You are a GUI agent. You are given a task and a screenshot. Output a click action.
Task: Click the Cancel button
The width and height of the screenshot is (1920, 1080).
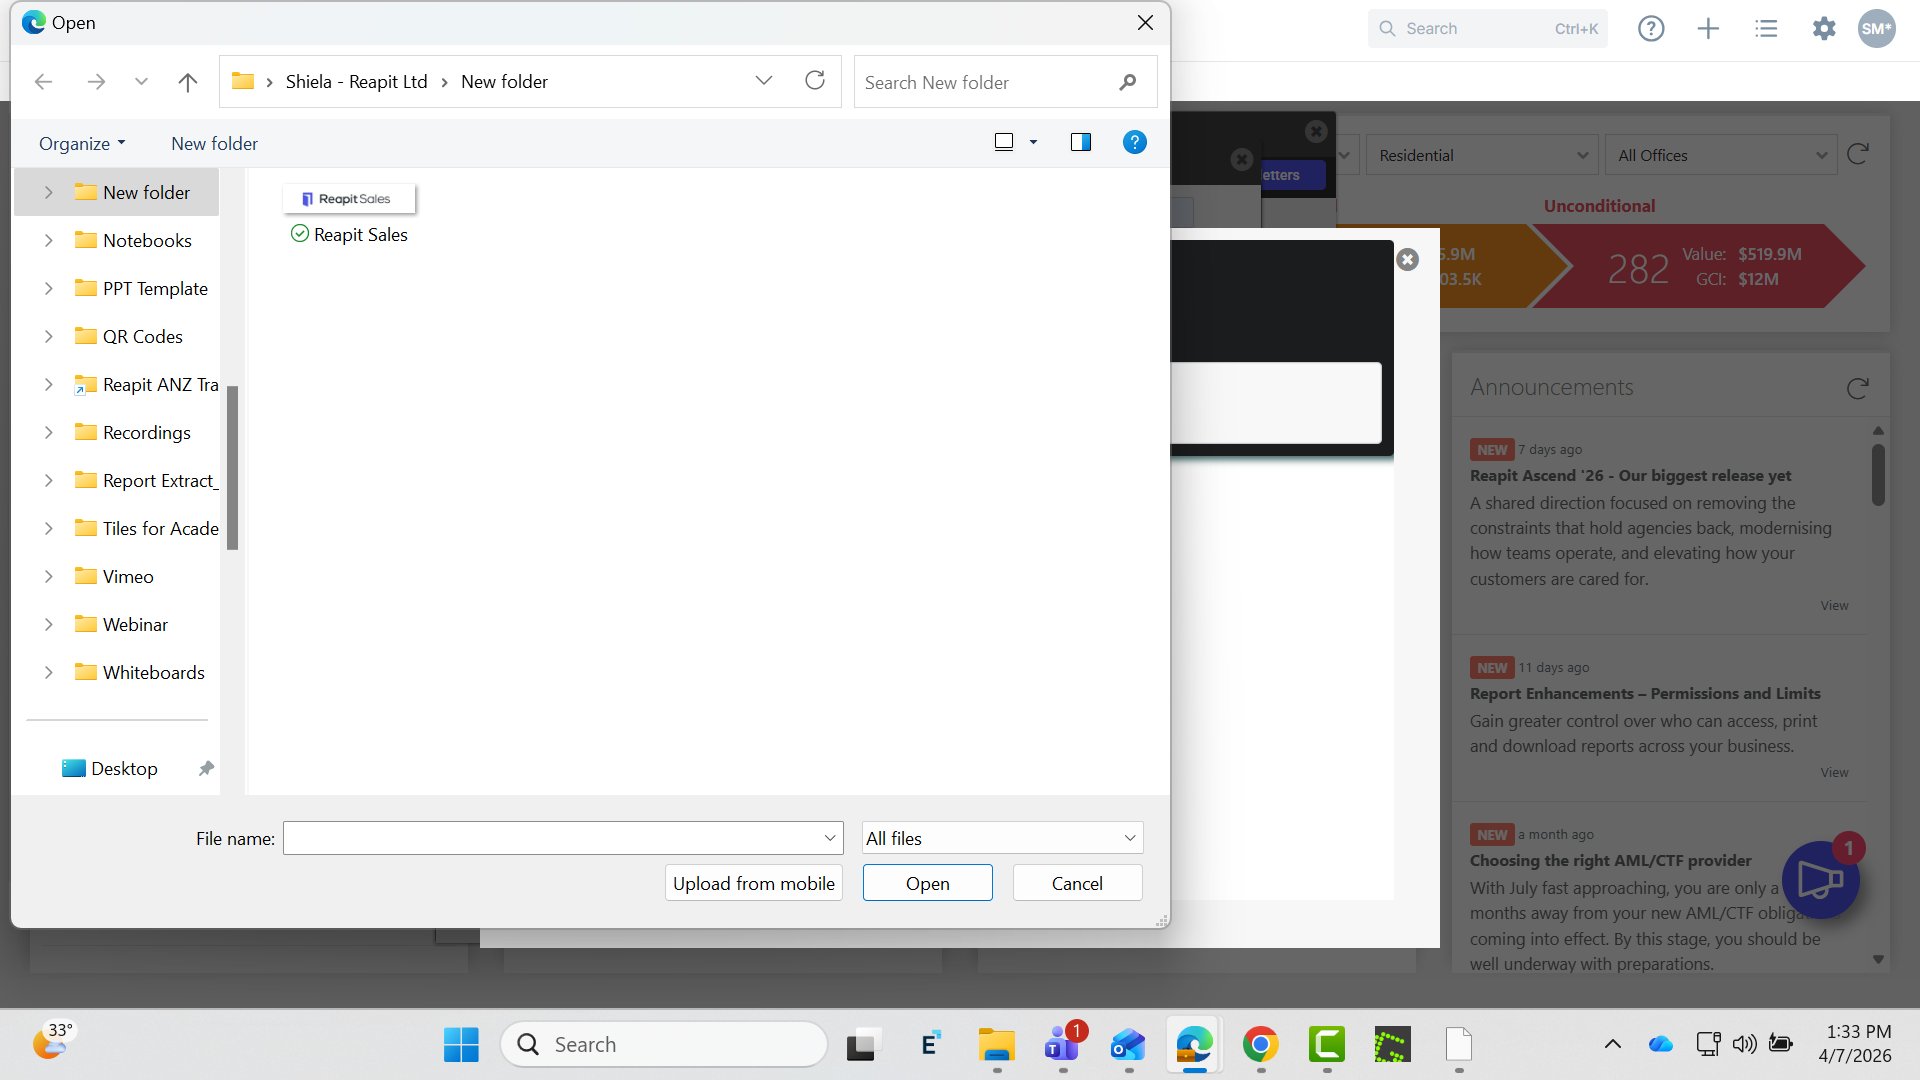coord(1077,883)
